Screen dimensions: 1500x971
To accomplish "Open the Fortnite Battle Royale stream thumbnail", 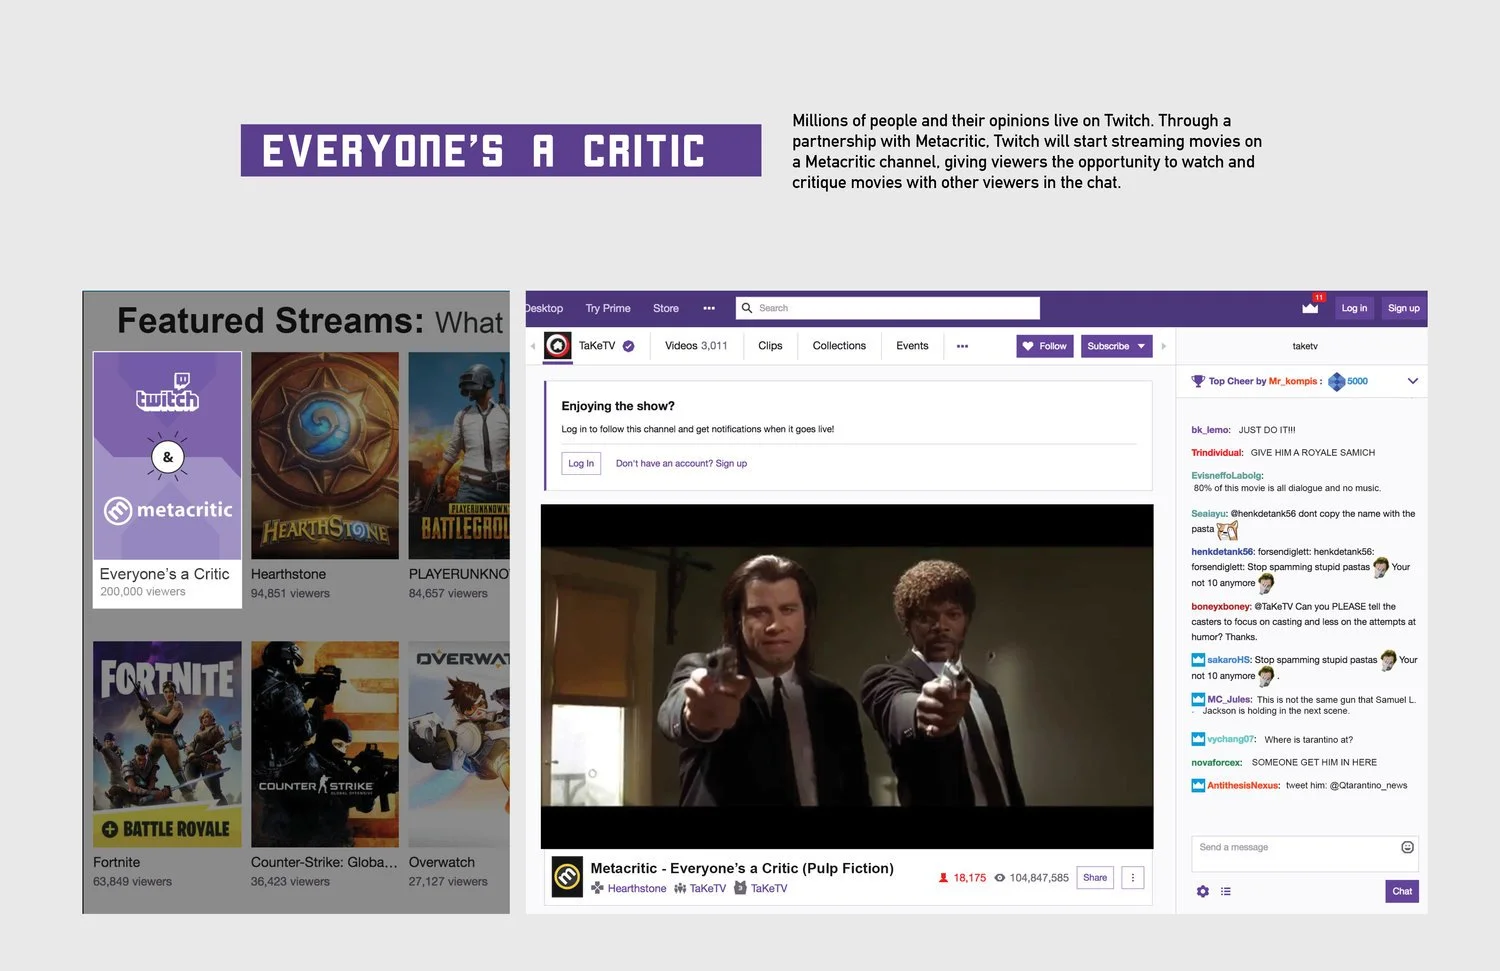I will (167, 744).
